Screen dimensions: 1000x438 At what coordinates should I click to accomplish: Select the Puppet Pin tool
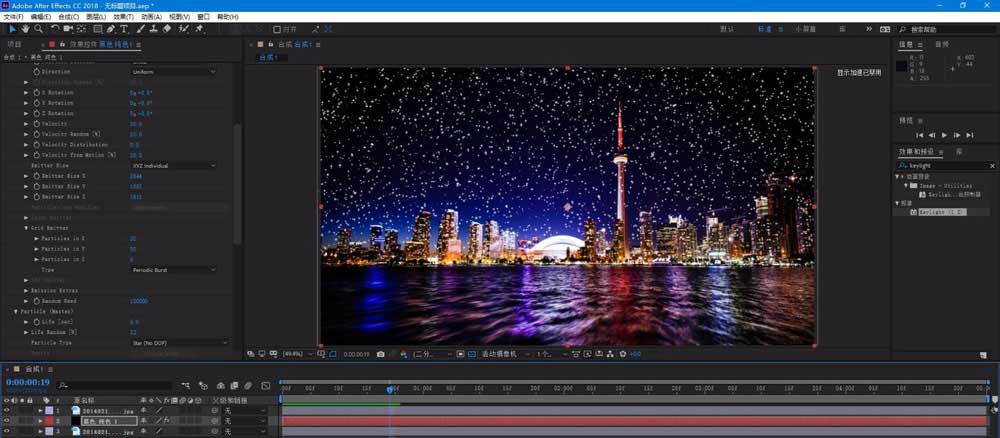click(200, 29)
